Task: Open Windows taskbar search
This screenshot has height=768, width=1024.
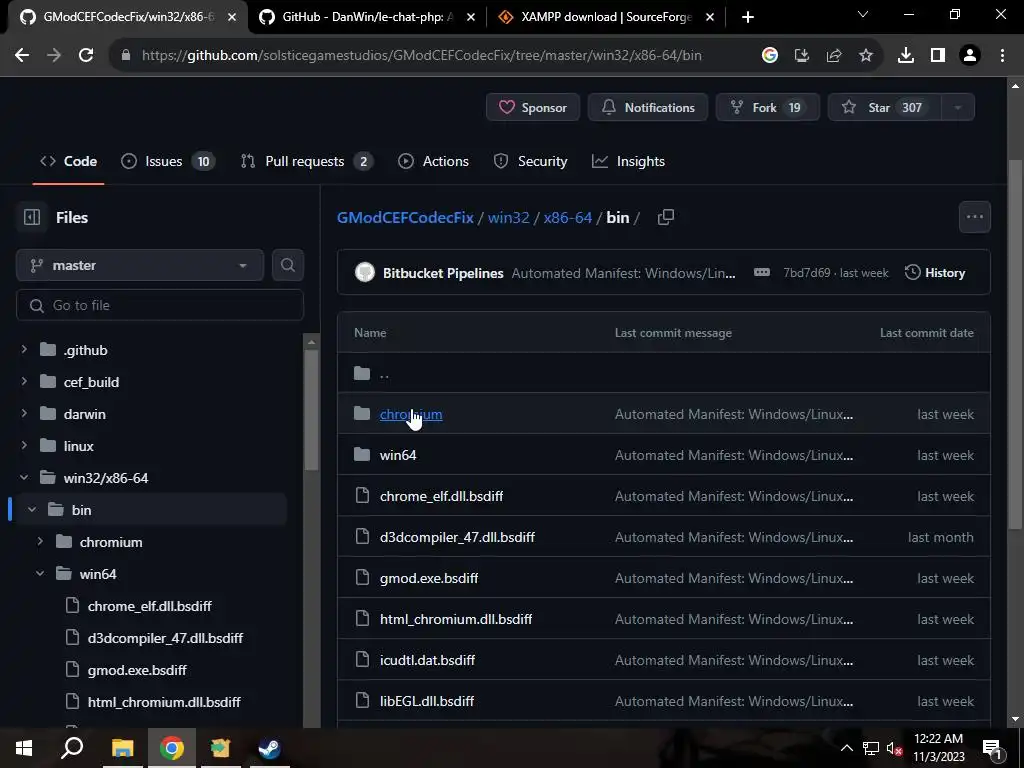Action: point(72,748)
